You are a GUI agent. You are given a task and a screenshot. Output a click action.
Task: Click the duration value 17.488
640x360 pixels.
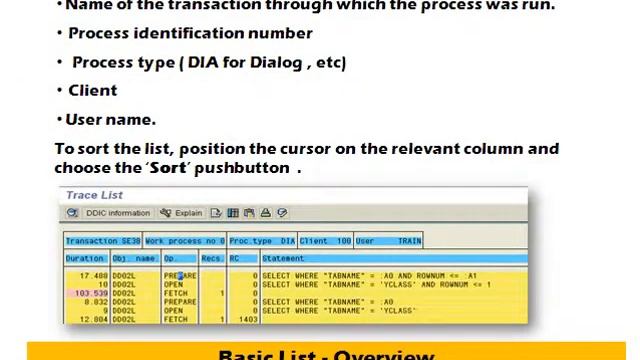tap(93, 276)
